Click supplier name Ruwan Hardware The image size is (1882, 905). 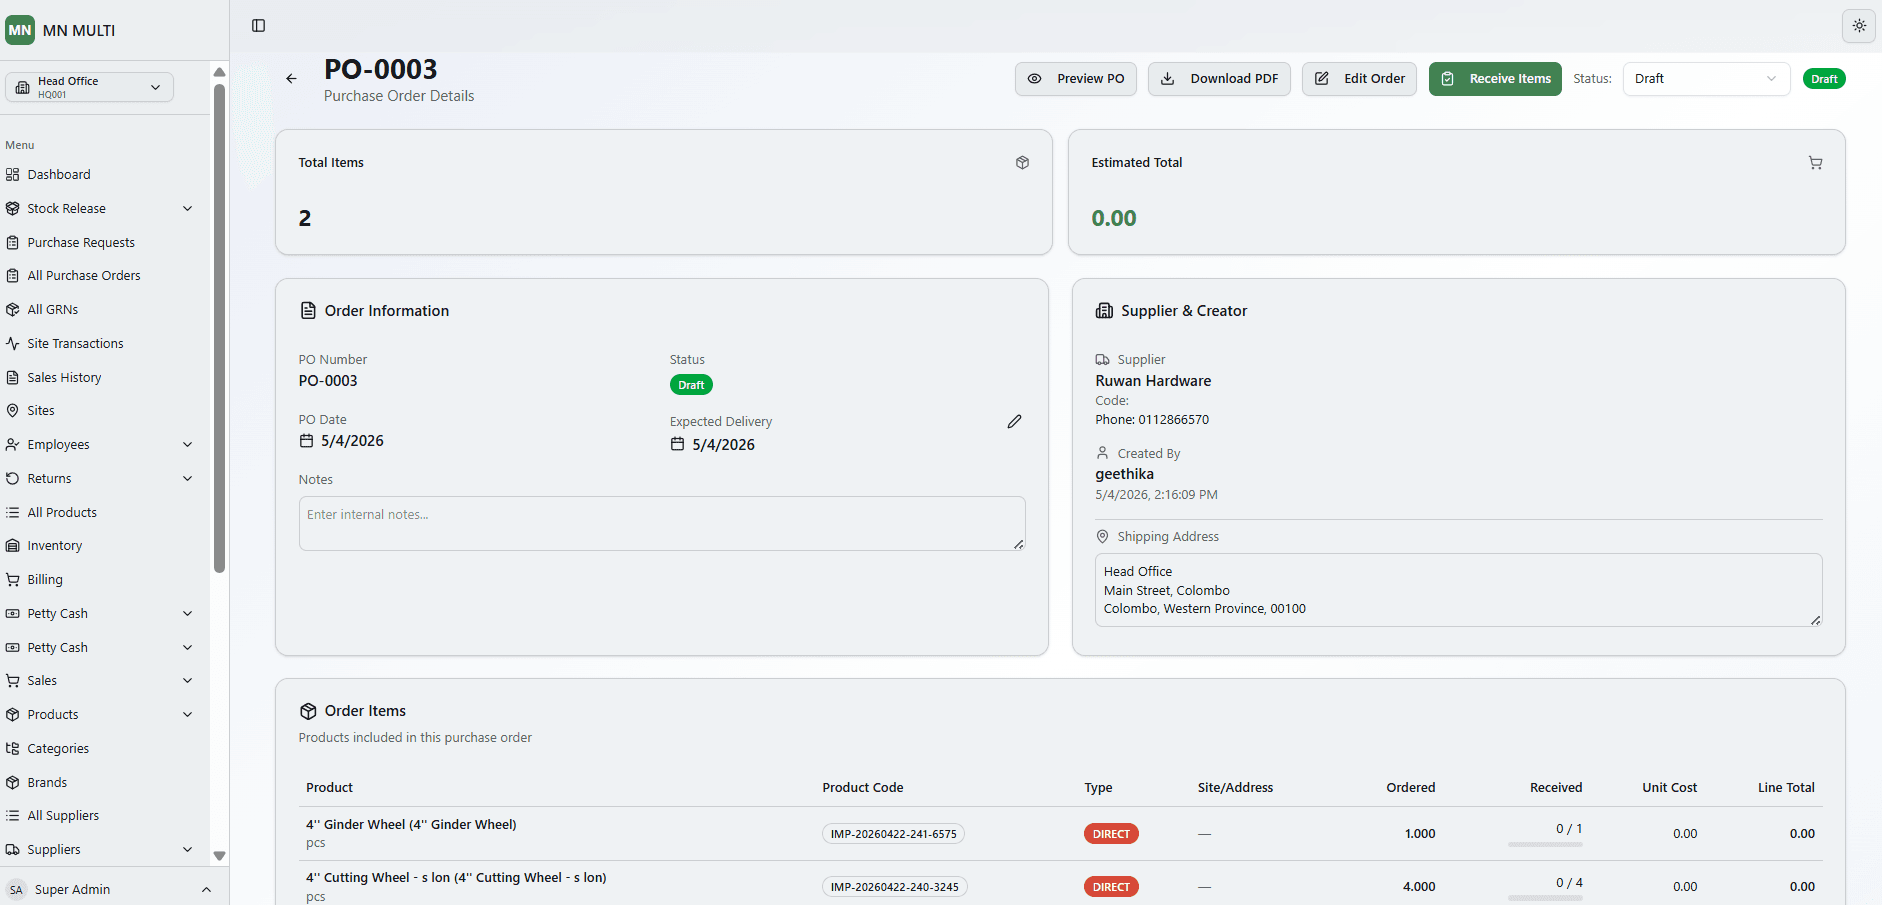pos(1153,381)
